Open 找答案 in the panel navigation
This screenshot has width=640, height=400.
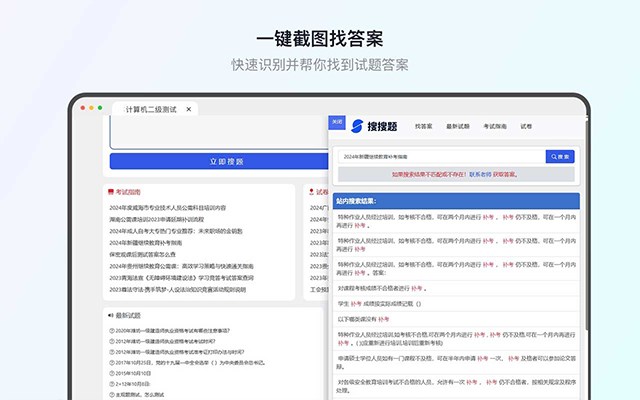pyautogui.click(x=423, y=127)
